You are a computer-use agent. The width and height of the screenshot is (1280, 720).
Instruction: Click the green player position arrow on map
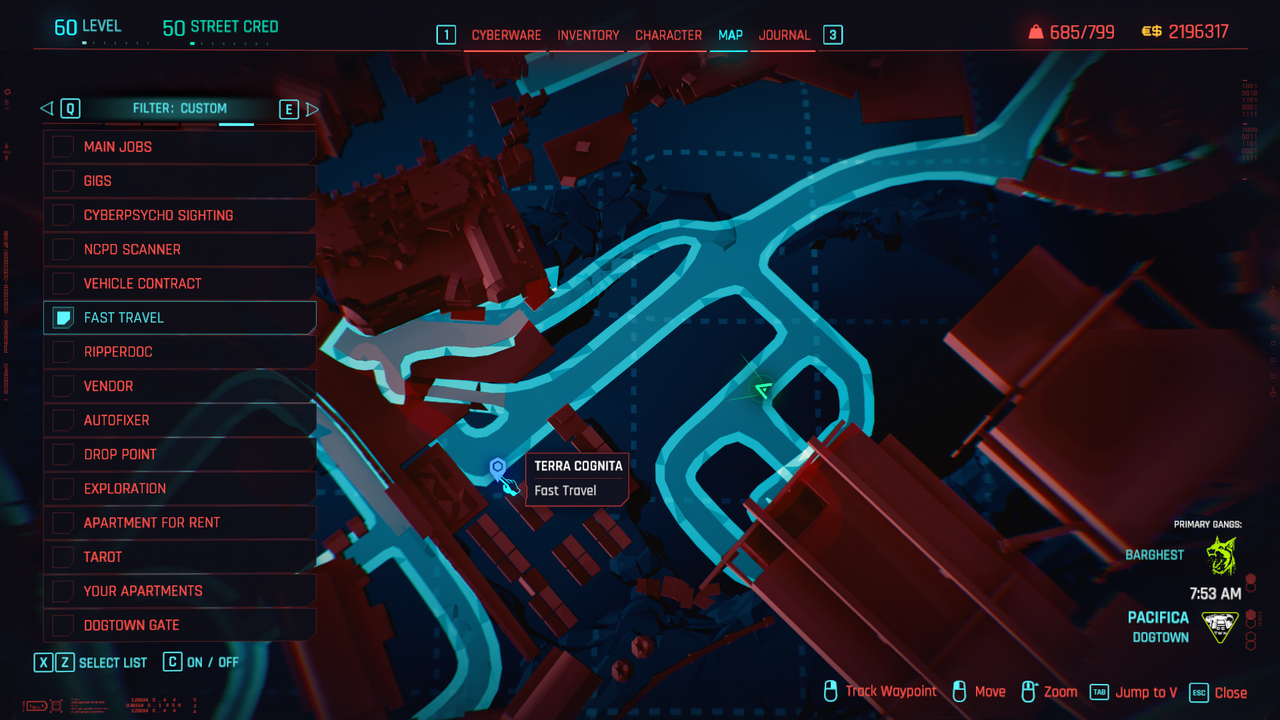pos(763,390)
